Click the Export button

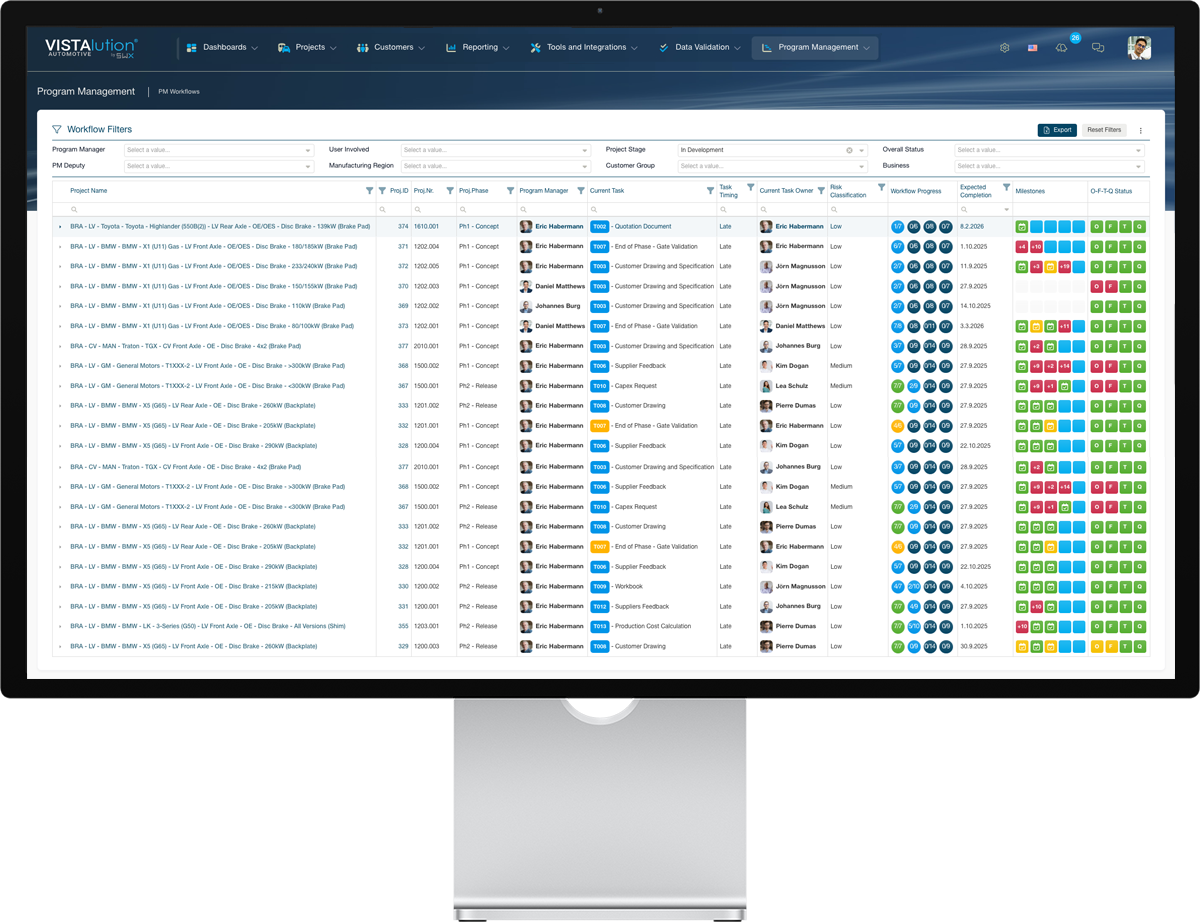tap(1057, 130)
